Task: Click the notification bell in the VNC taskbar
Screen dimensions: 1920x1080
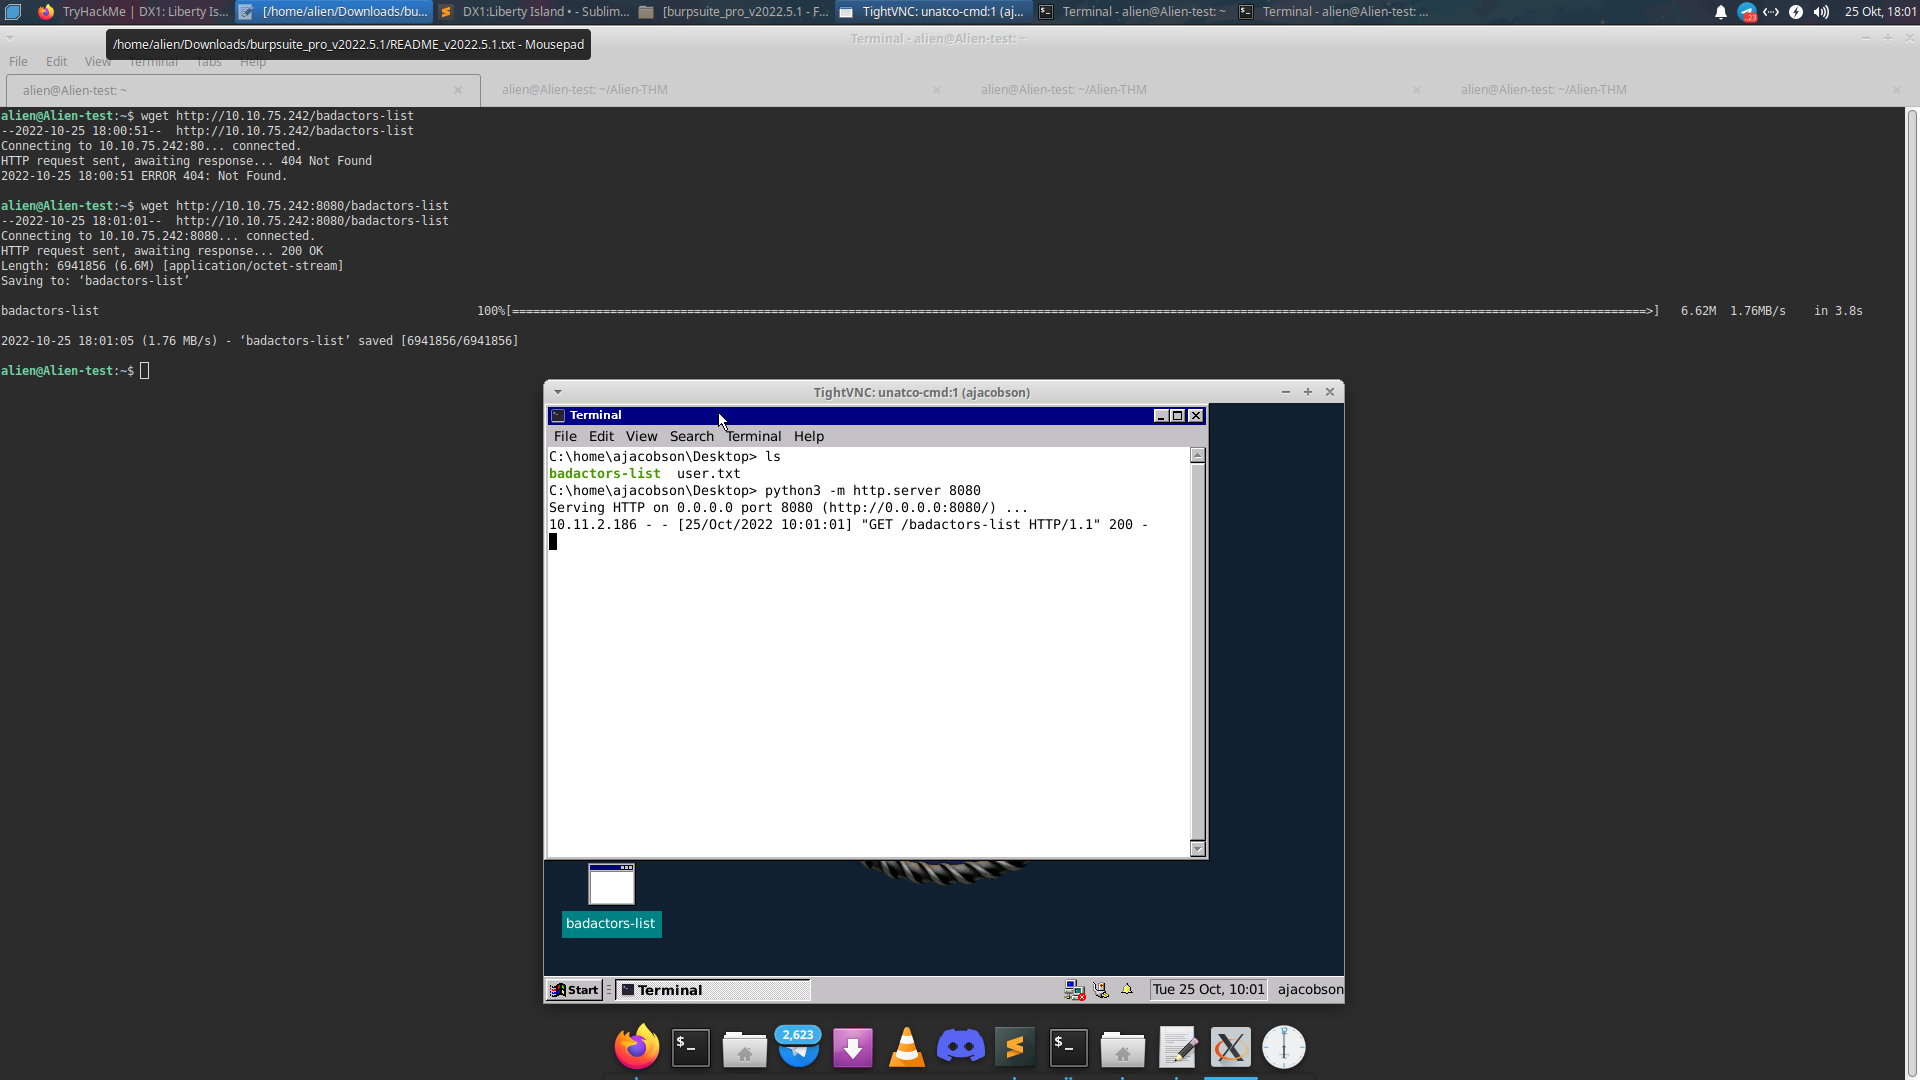Action: coord(1126,989)
